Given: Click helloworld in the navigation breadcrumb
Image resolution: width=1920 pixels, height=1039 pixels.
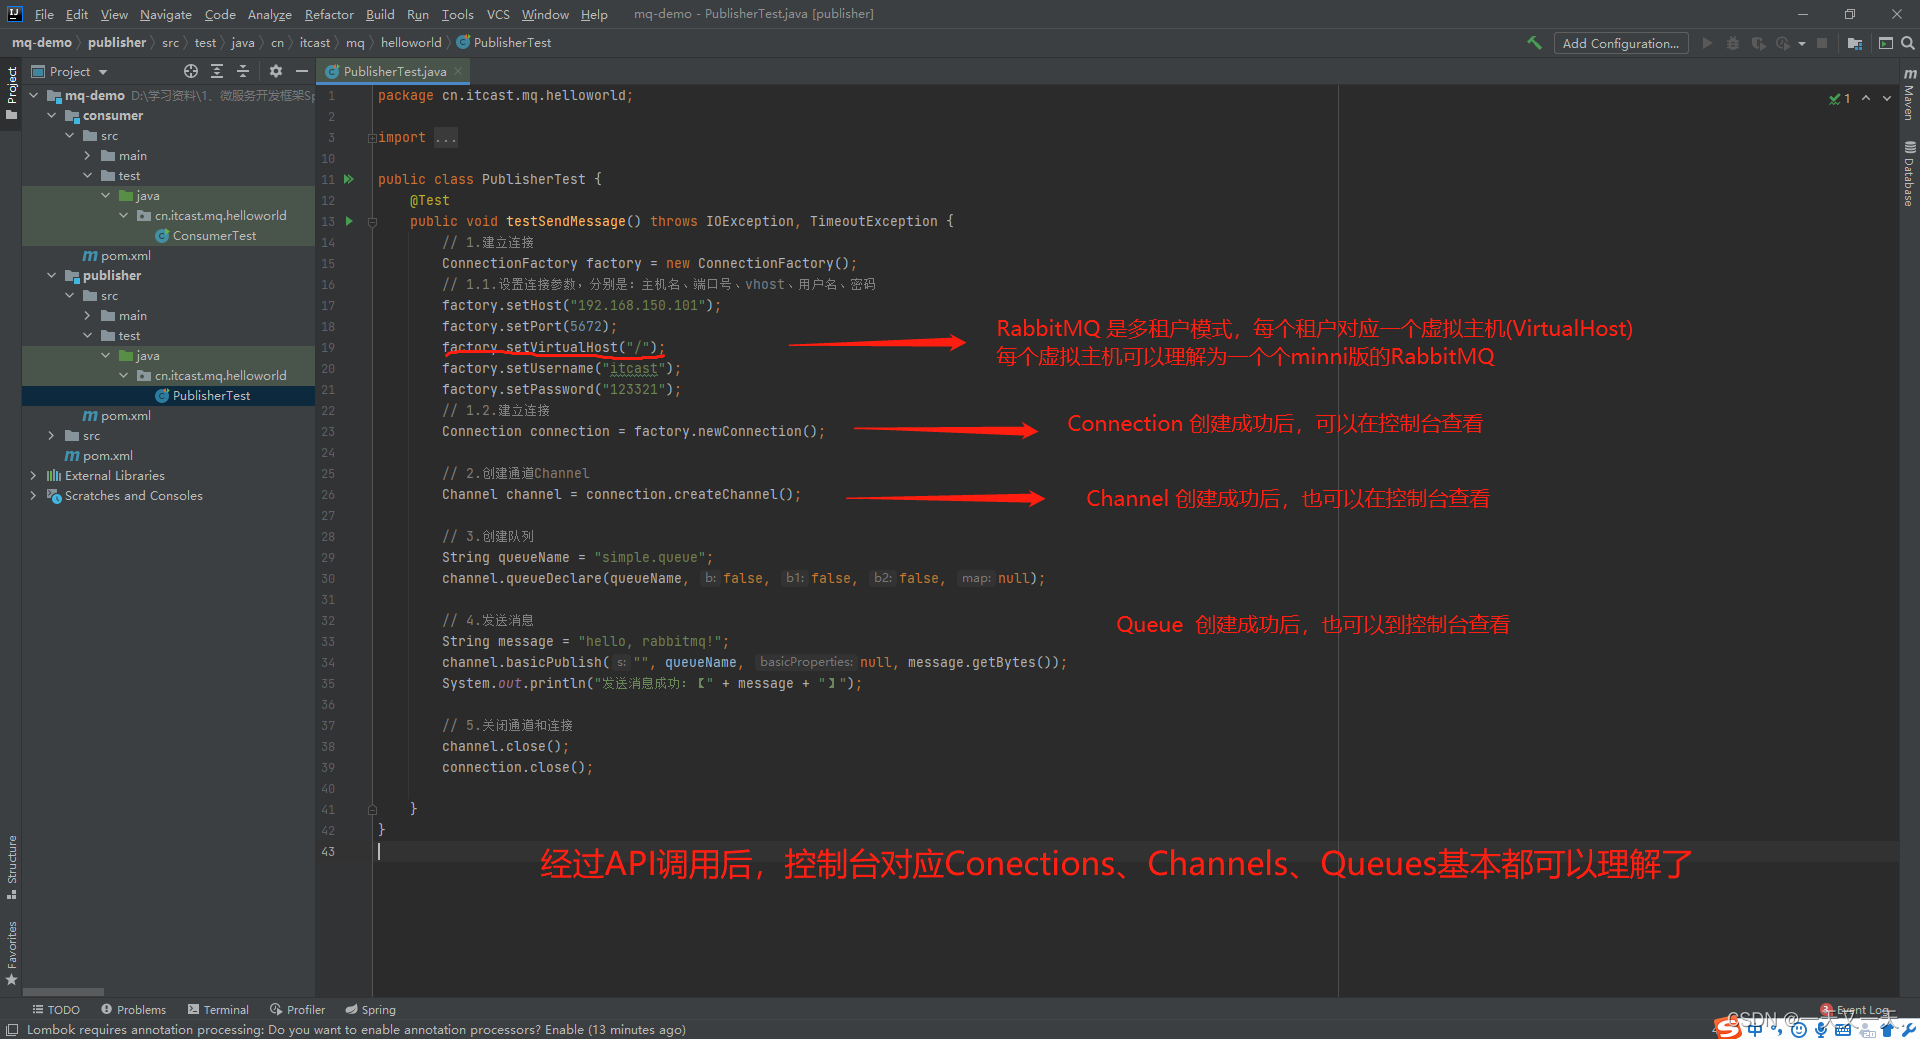Looking at the screenshot, I should [x=411, y=42].
